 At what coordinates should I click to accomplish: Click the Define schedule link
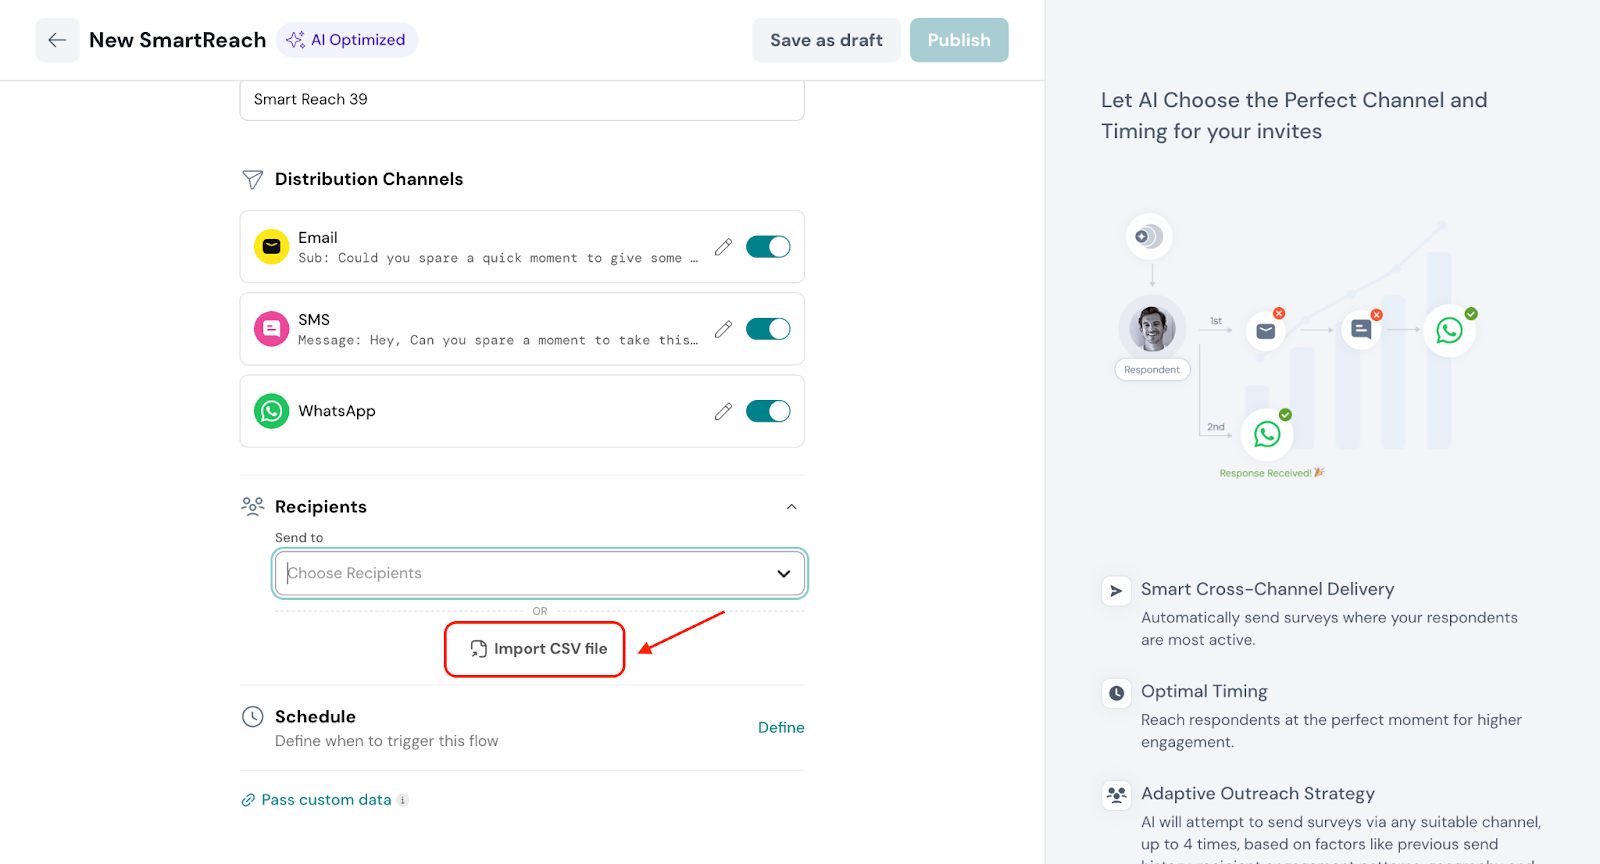click(x=780, y=727)
